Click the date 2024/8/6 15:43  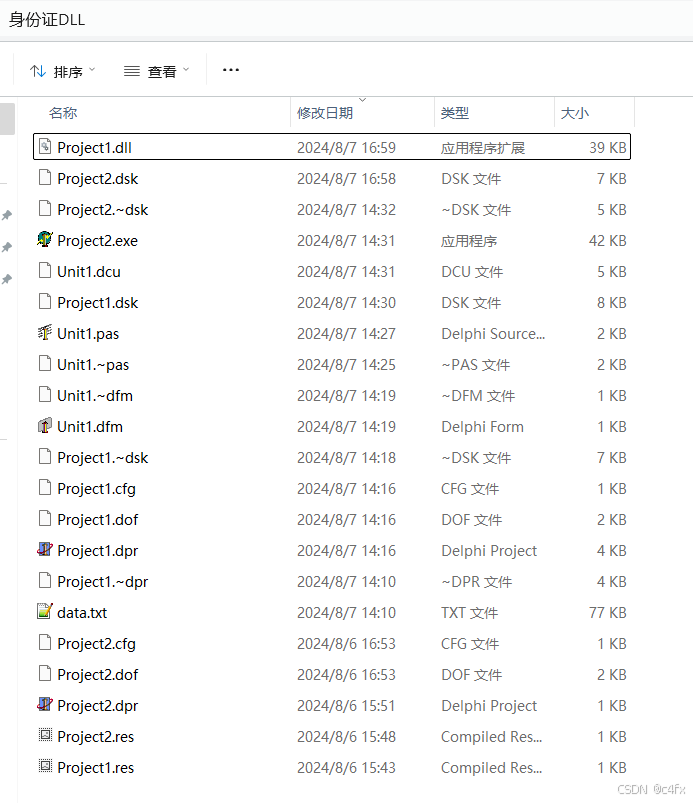[346, 767]
